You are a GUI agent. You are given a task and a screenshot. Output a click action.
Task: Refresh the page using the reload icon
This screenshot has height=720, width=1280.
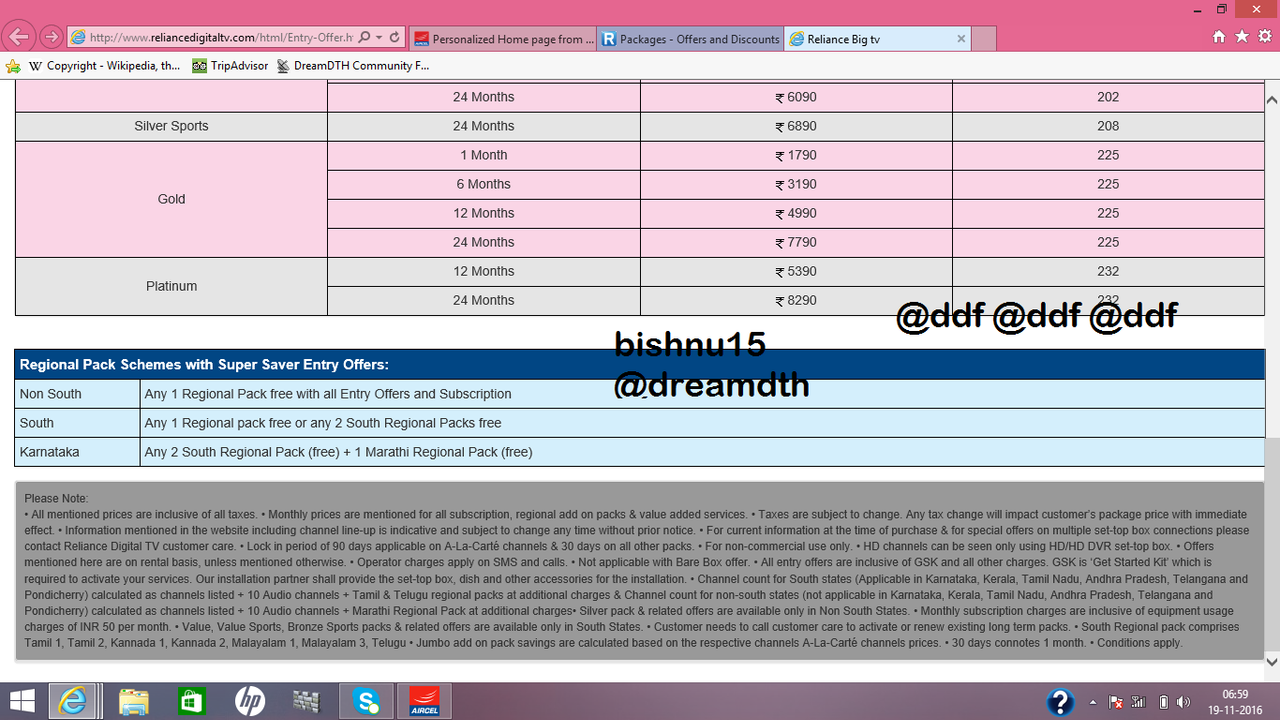395,38
